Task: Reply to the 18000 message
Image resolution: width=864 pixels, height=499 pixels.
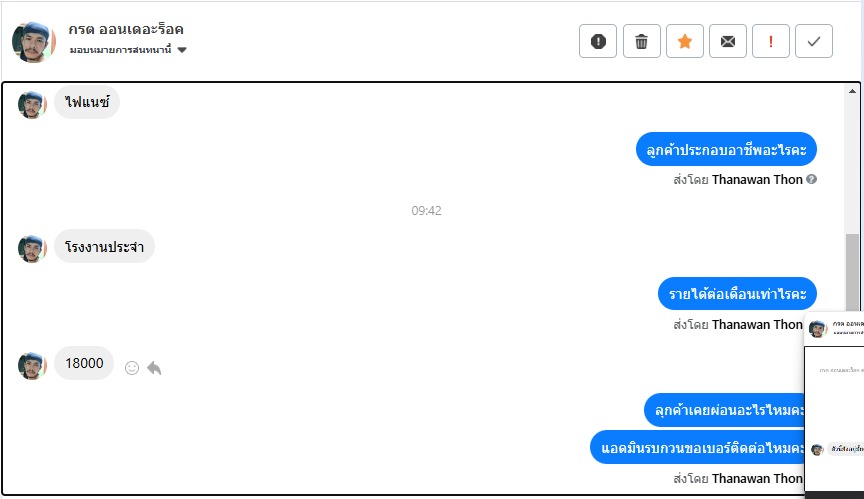Action: click(154, 368)
